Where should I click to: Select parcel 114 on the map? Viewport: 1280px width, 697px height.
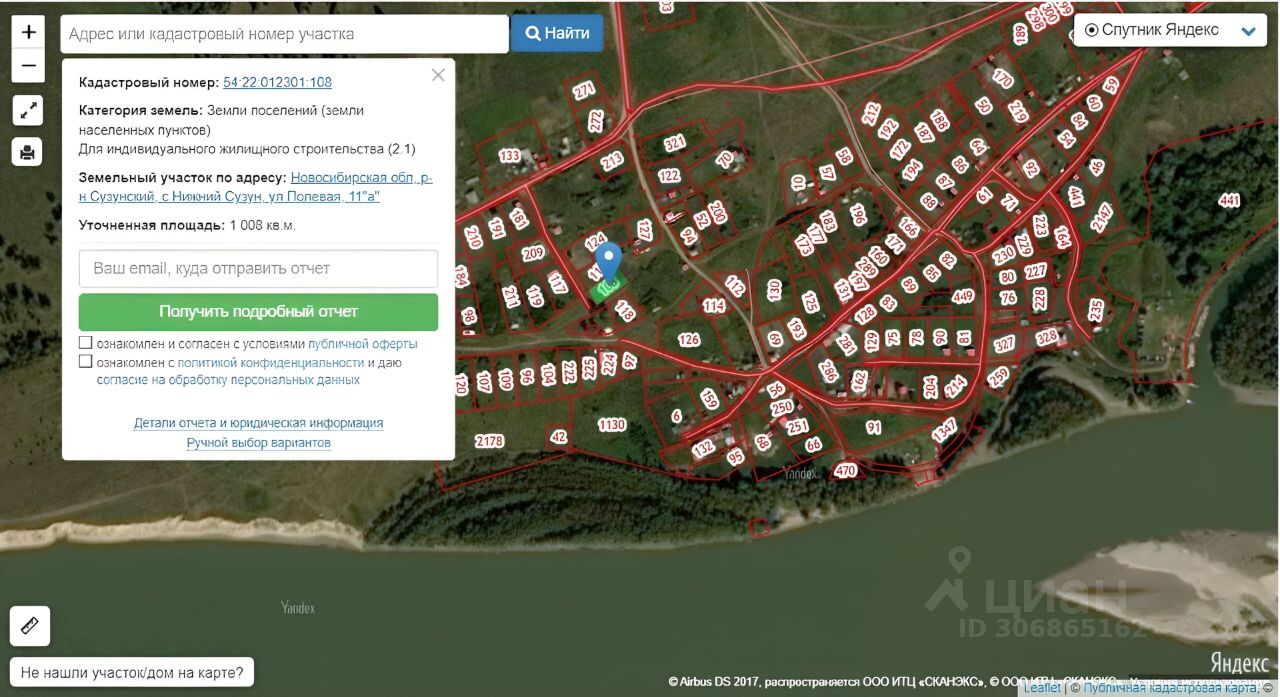point(714,306)
